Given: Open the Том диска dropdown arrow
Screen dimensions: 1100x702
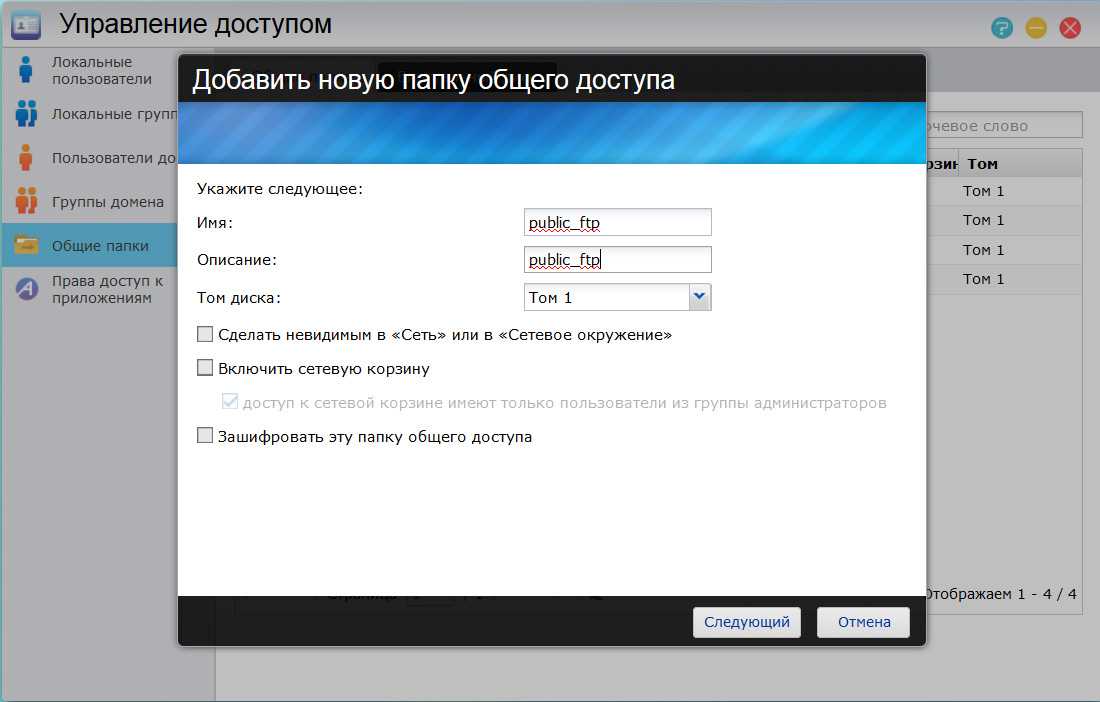Looking at the screenshot, I should tap(700, 297).
